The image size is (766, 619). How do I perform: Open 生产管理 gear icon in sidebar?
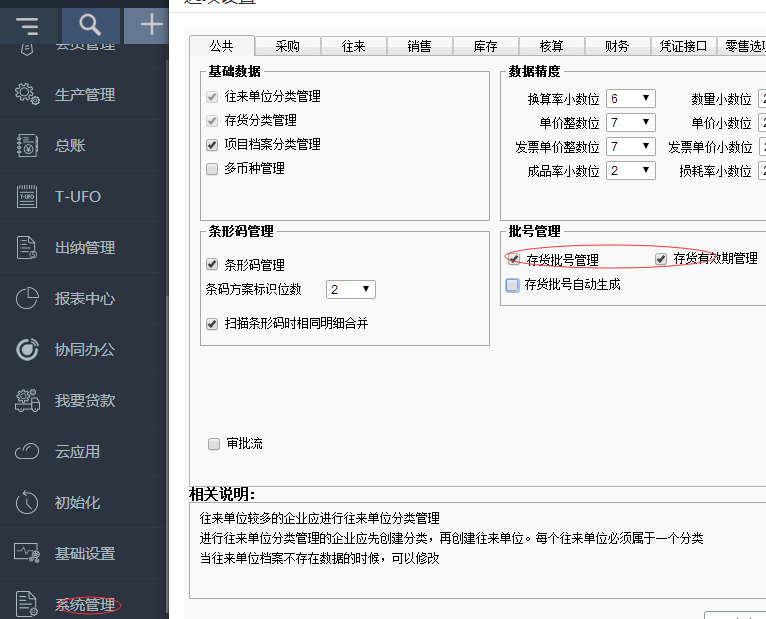(x=27, y=95)
